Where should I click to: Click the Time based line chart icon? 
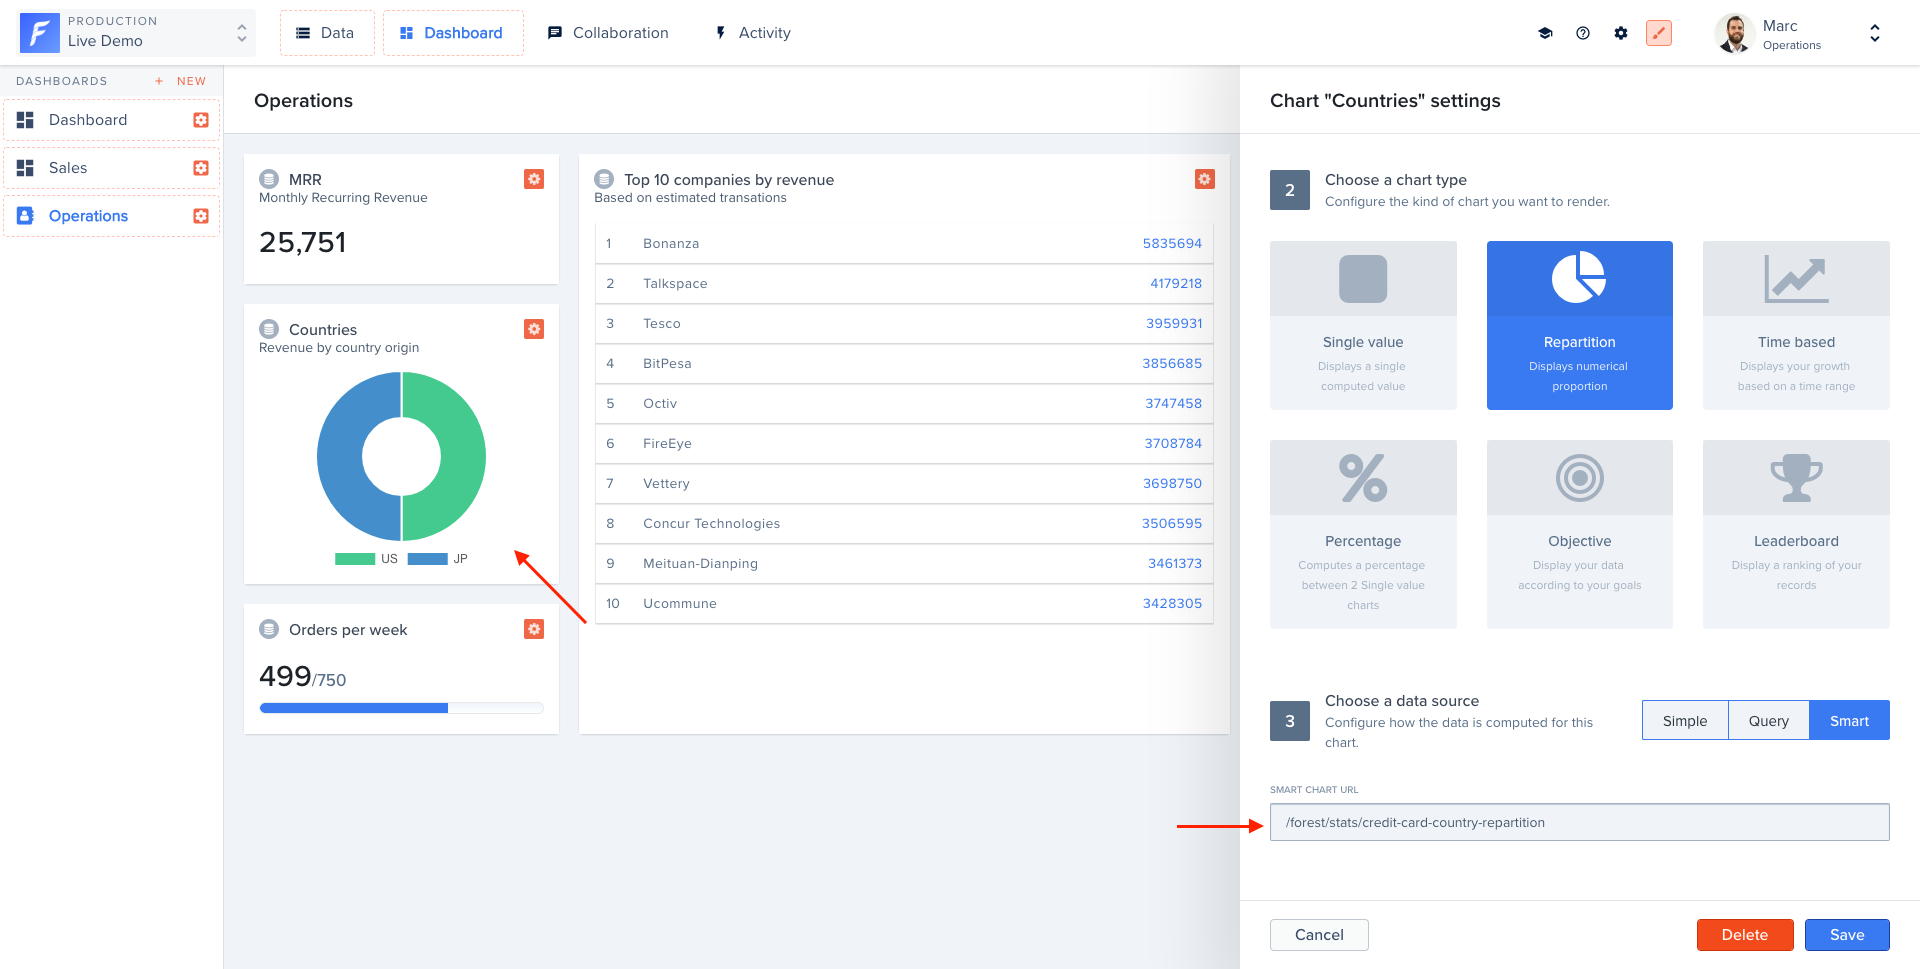click(x=1796, y=279)
